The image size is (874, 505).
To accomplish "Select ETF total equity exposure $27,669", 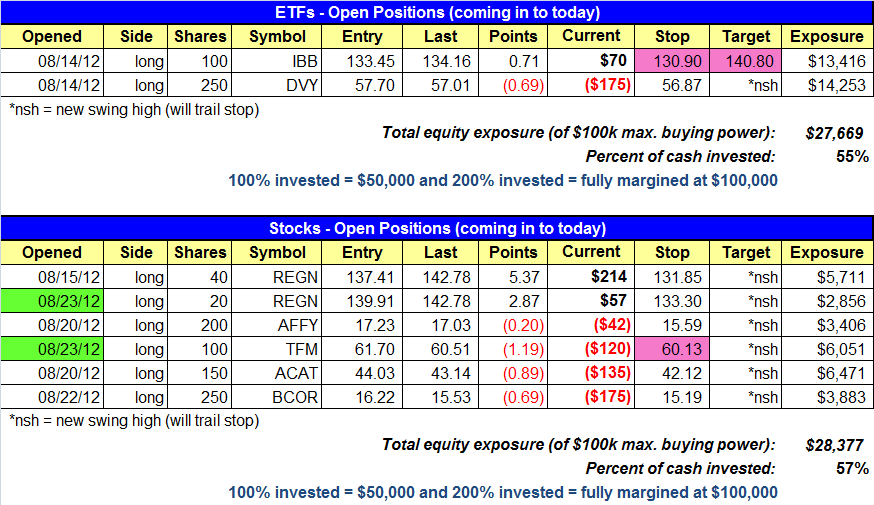I will pyautogui.click(x=834, y=133).
